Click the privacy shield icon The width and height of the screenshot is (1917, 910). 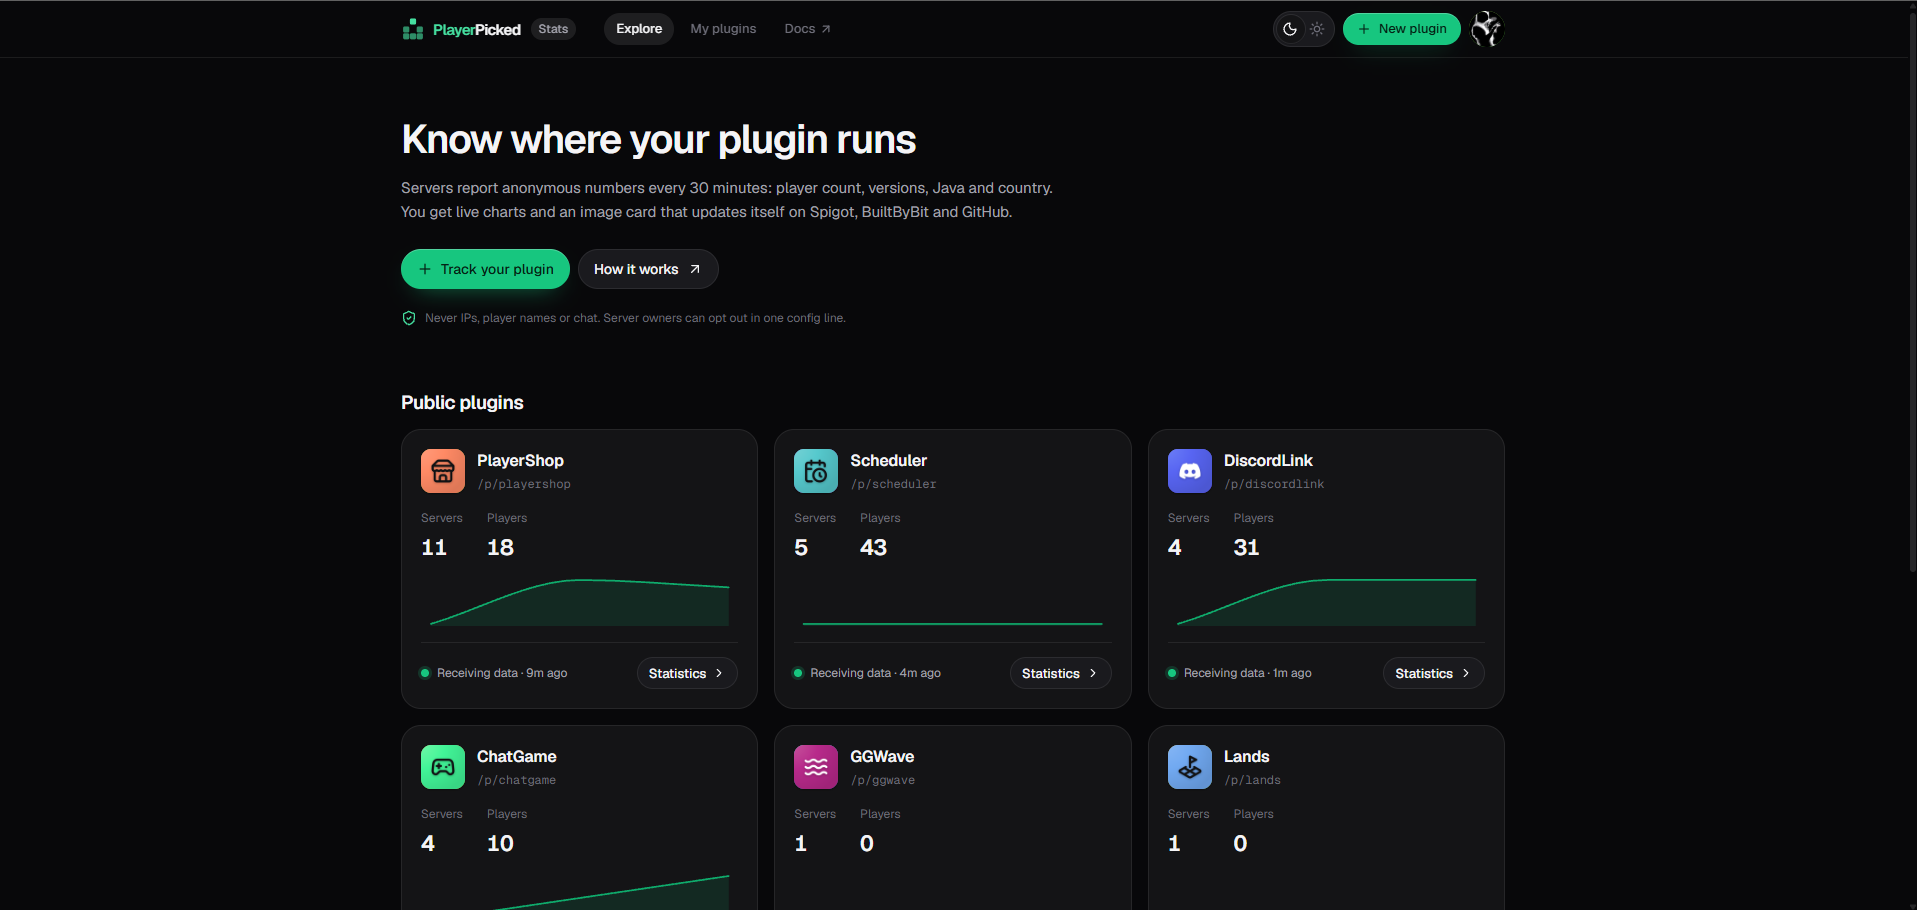(409, 318)
